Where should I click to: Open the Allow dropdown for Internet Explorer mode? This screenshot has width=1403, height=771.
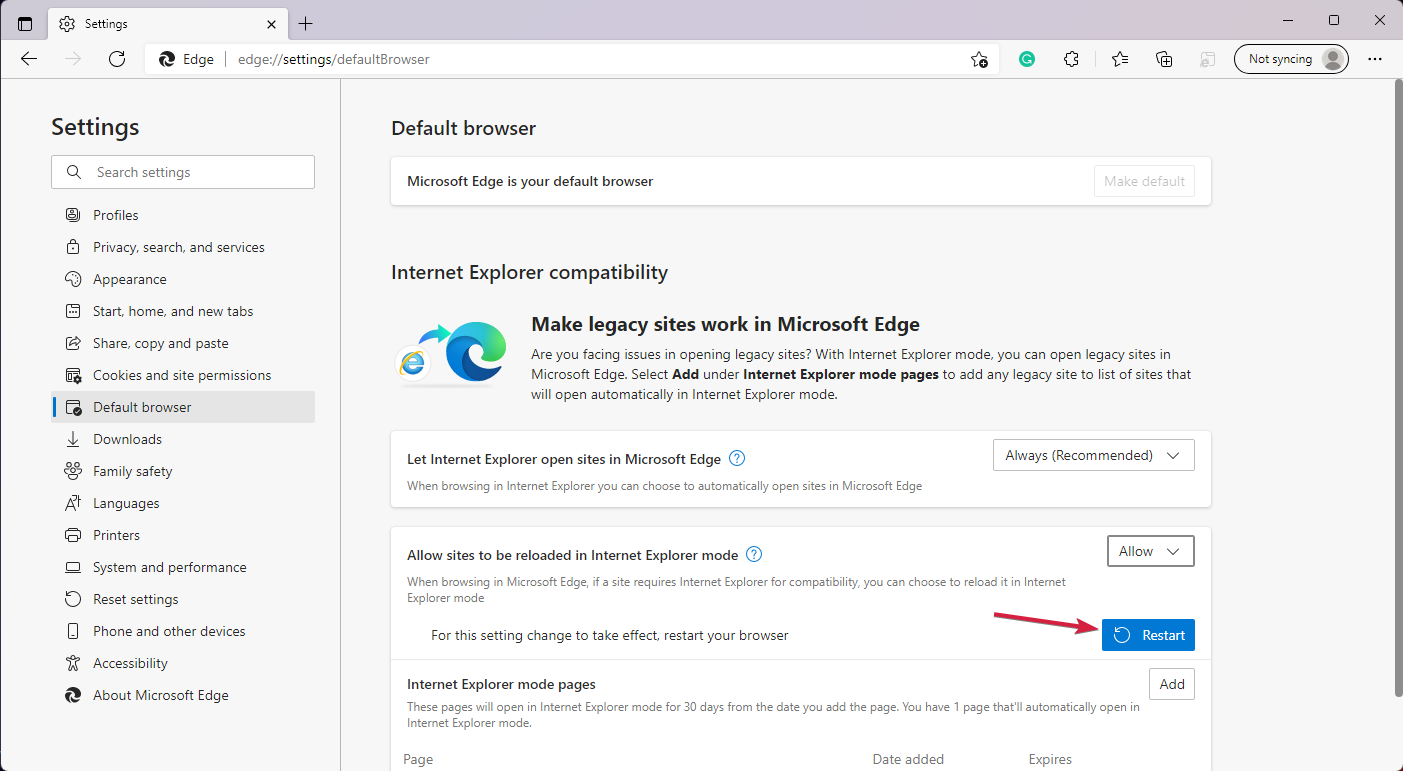(x=1150, y=550)
